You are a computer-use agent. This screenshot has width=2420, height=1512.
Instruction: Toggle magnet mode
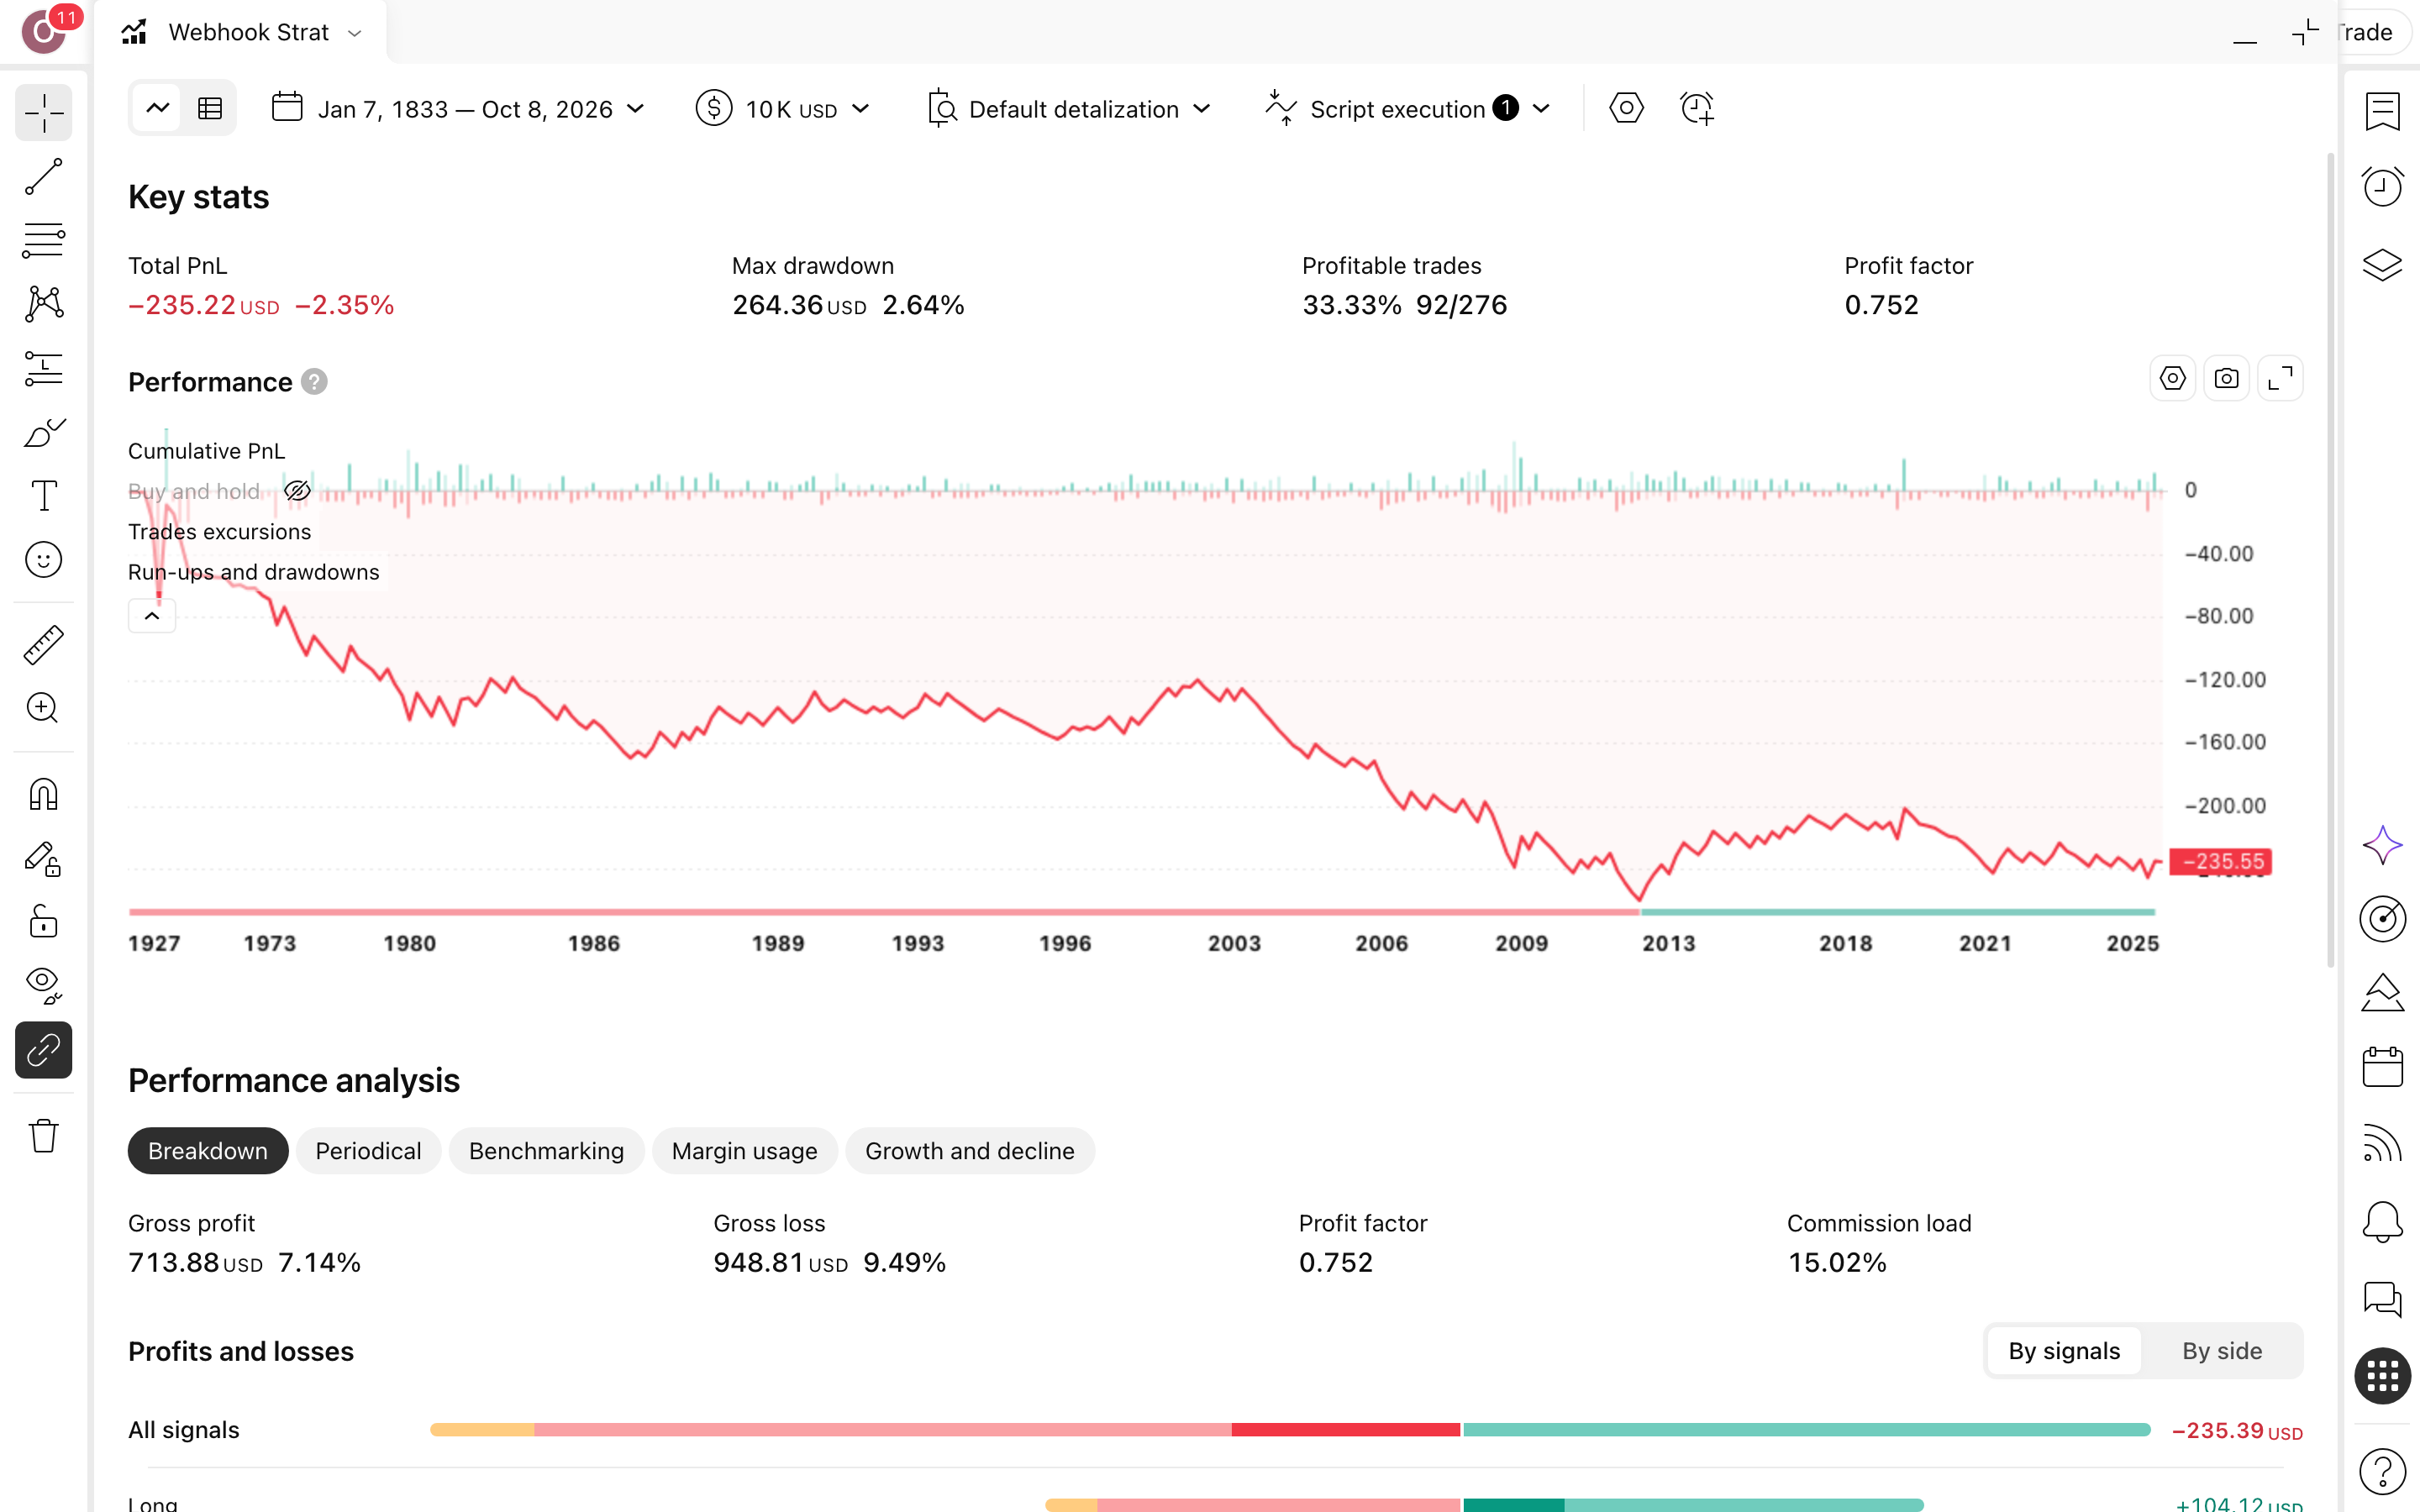tap(44, 794)
